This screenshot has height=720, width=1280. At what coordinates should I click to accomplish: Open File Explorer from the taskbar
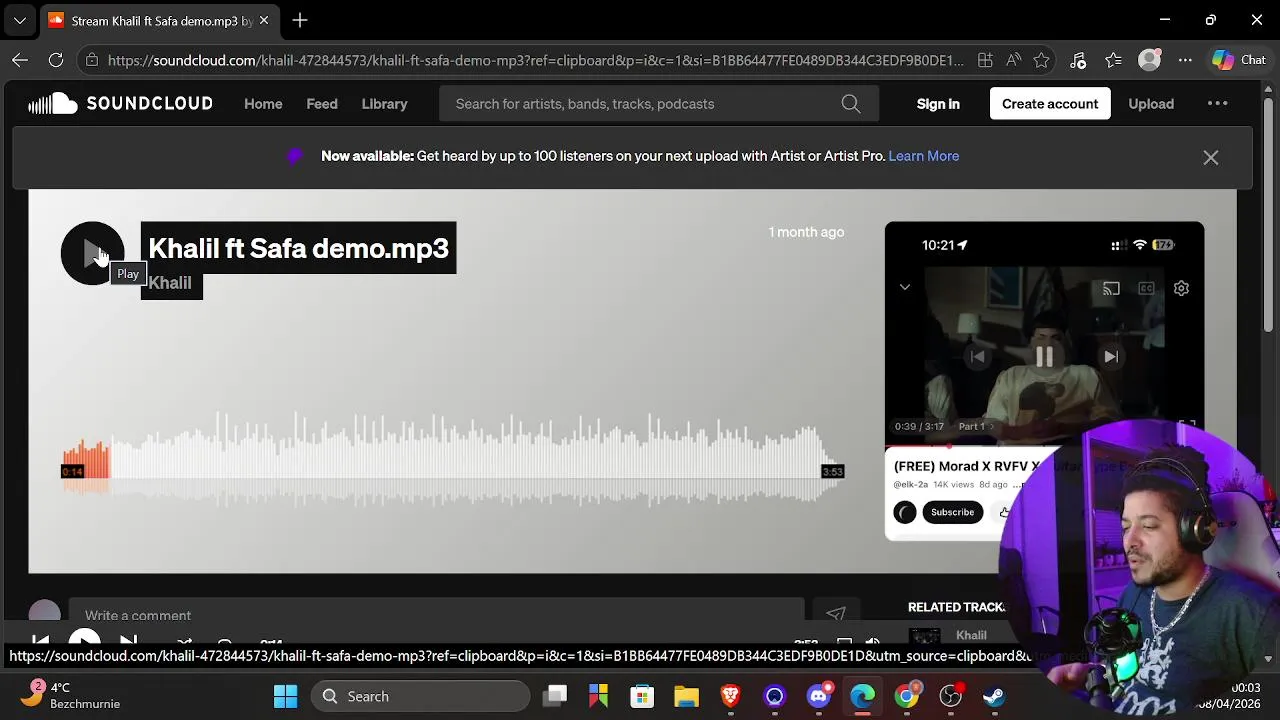pyautogui.click(x=686, y=696)
